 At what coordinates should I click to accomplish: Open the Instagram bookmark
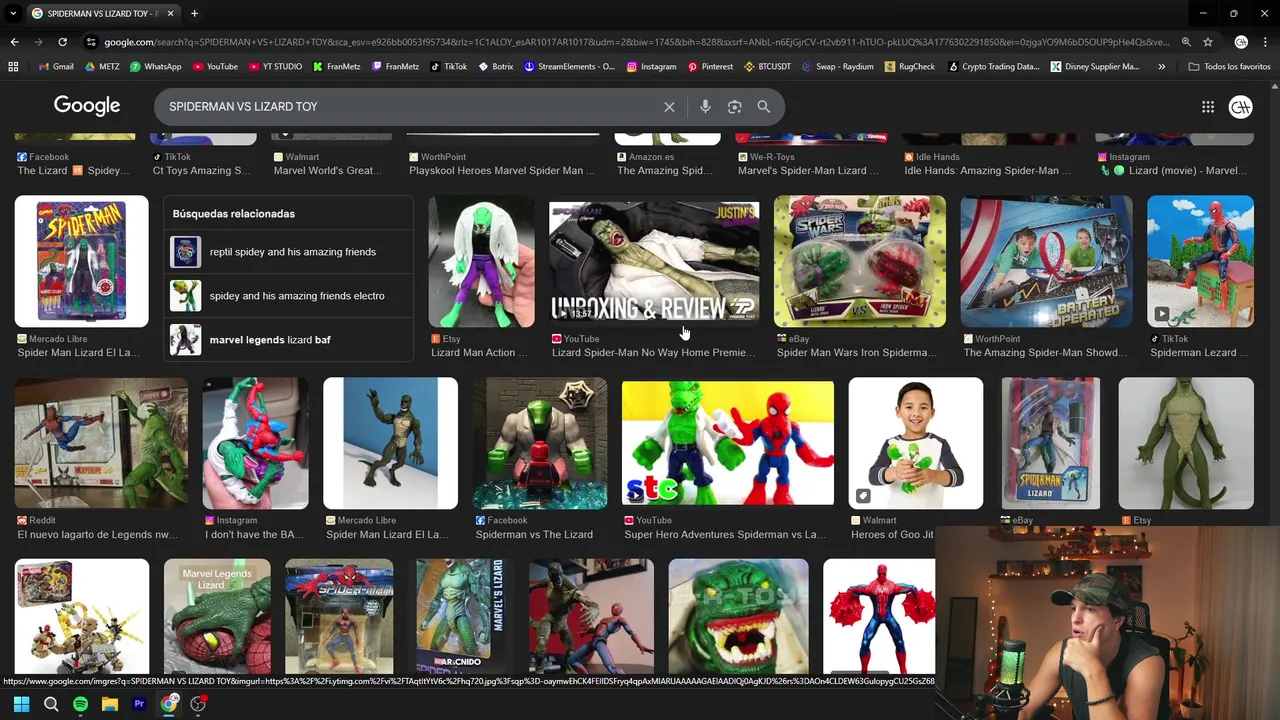coord(652,67)
